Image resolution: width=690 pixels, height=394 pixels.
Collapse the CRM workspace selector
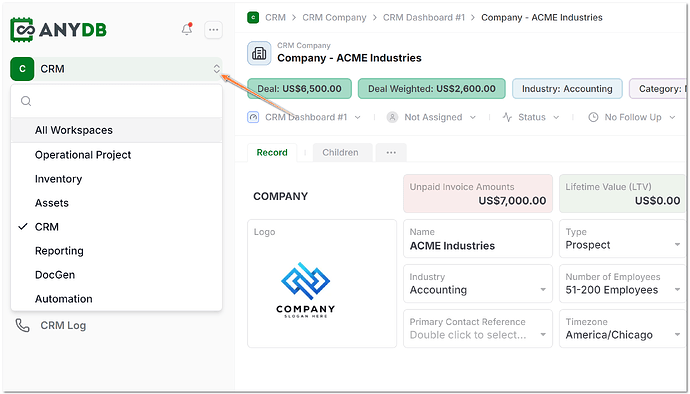pyautogui.click(x=217, y=69)
